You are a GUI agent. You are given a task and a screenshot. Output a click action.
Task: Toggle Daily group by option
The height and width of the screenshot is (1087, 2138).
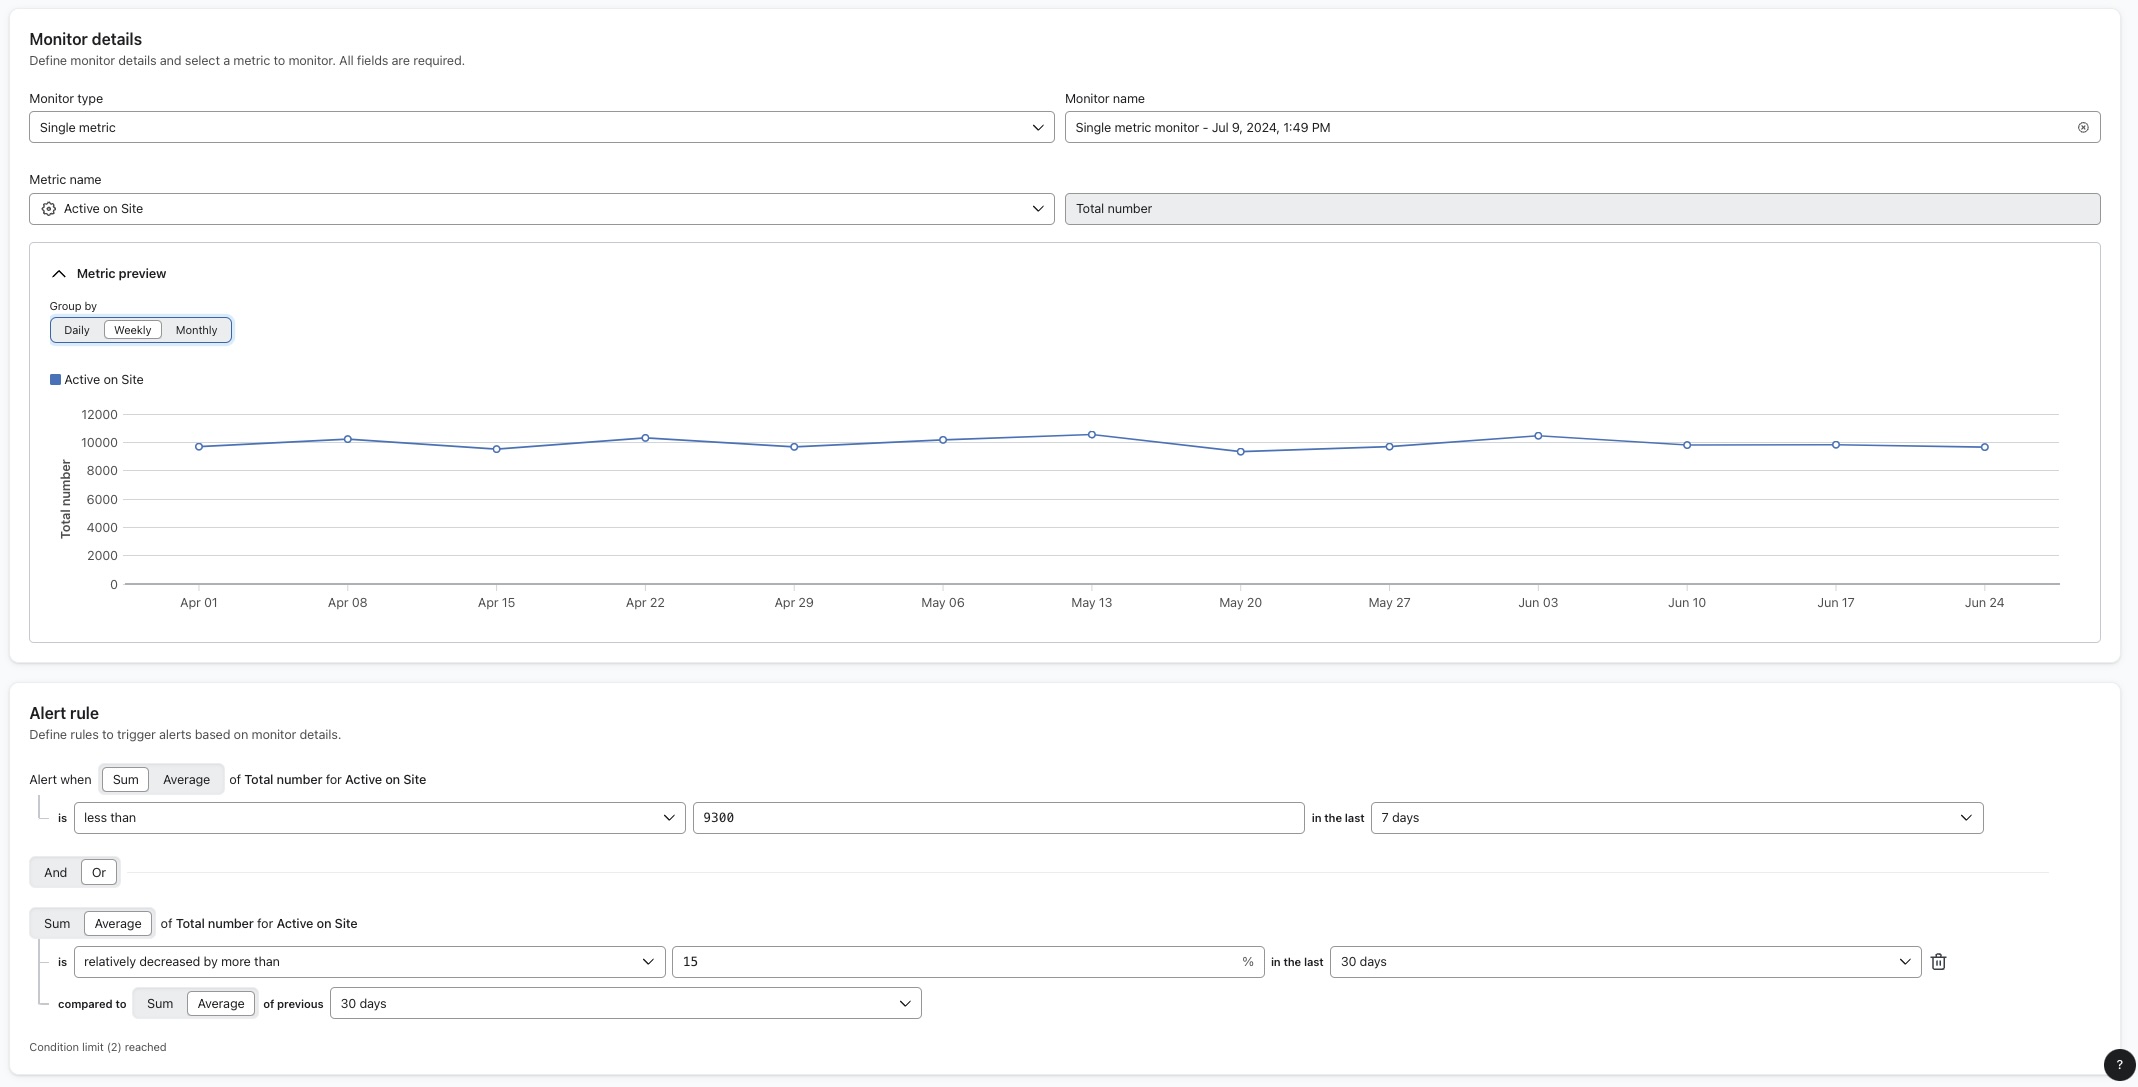[76, 330]
